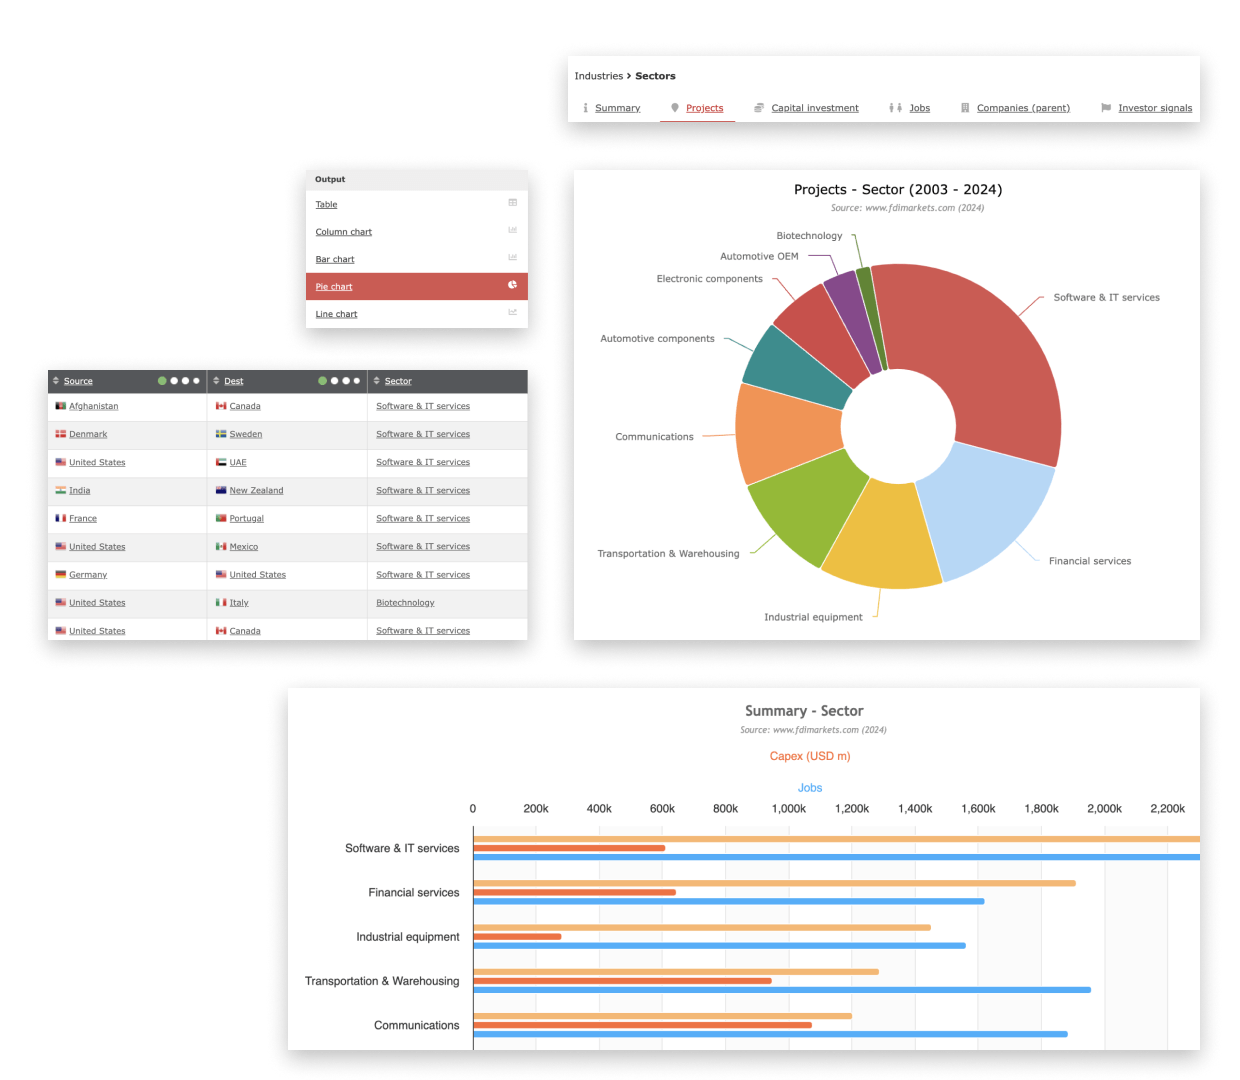Select the Line chart output icon
1240x1080 pixels.
(512, 313)
